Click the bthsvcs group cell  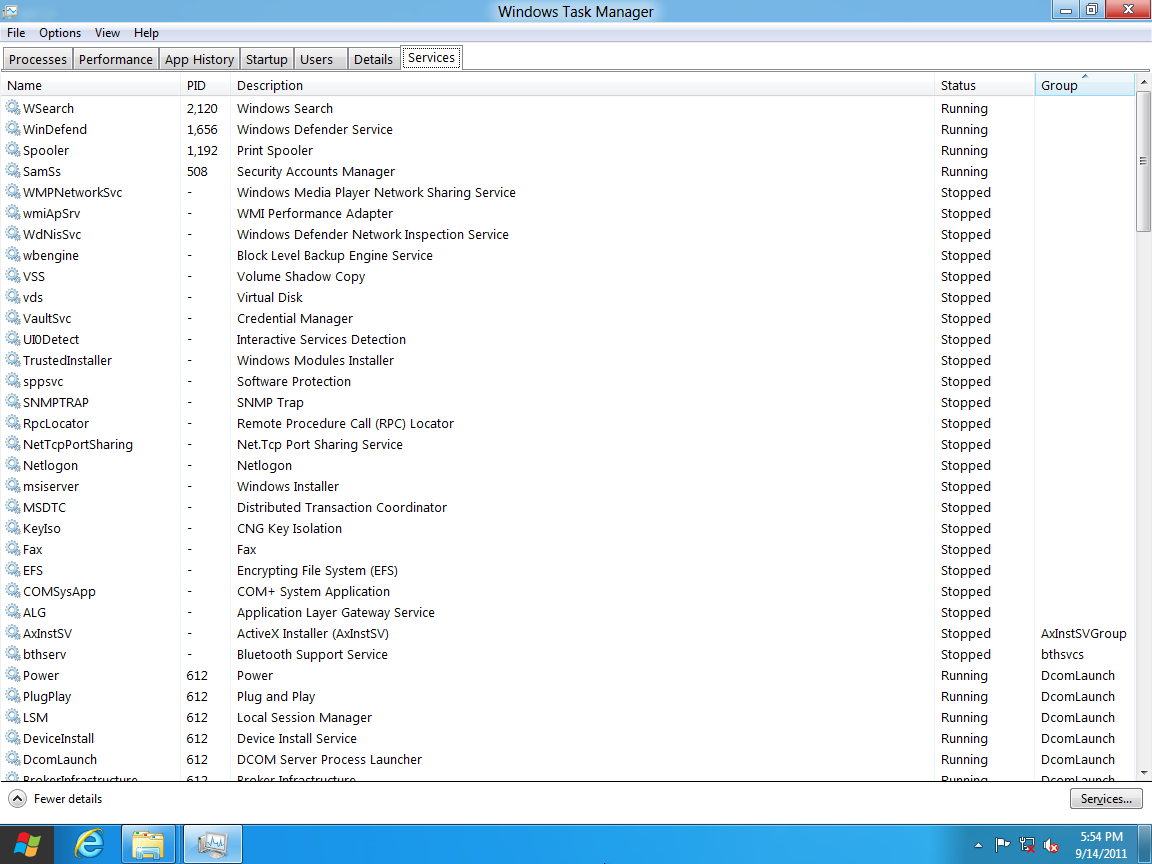point(1062,654)
